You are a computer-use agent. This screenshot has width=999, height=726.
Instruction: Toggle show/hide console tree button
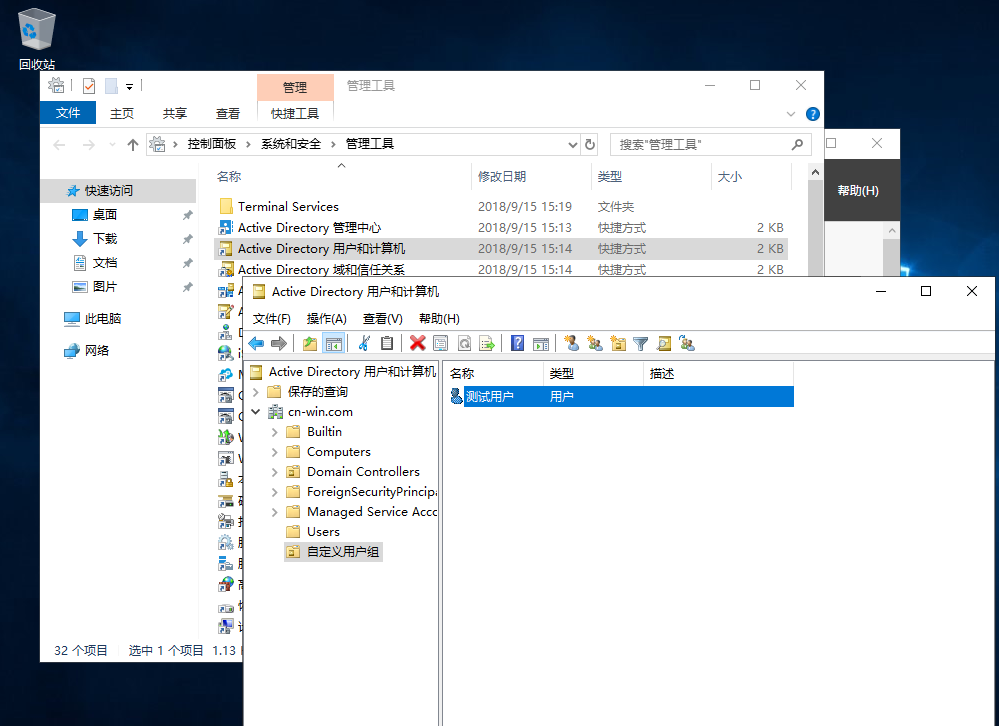click(333, 344)
